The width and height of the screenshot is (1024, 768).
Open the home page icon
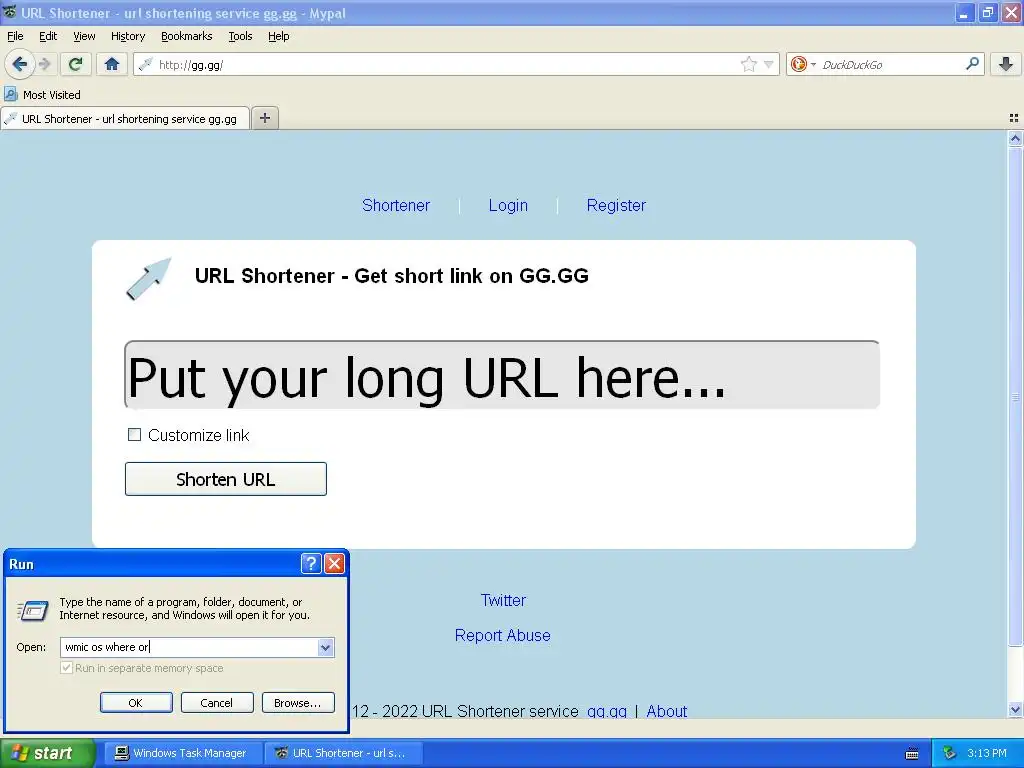[x=112, y=64]
